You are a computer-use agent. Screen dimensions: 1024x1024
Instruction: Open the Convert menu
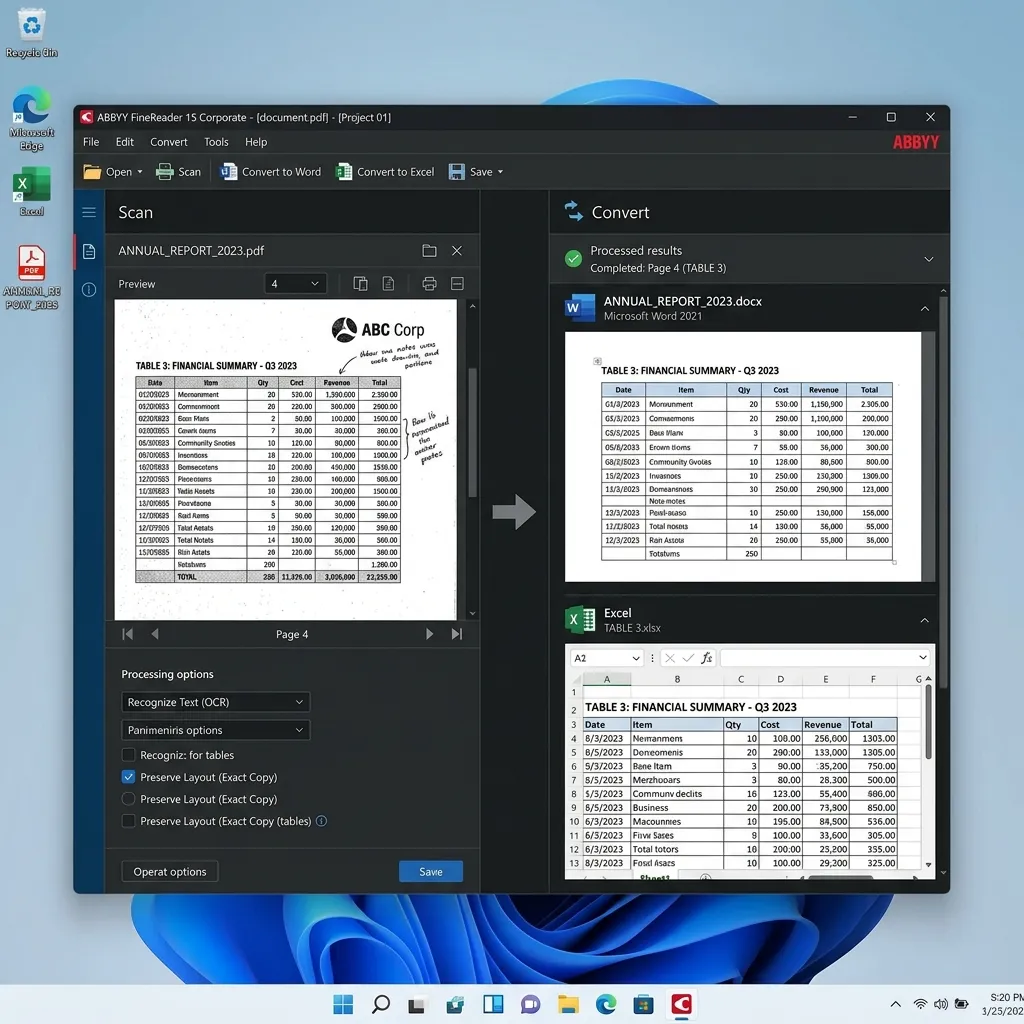pyautogui.click(x=168, y=142)
